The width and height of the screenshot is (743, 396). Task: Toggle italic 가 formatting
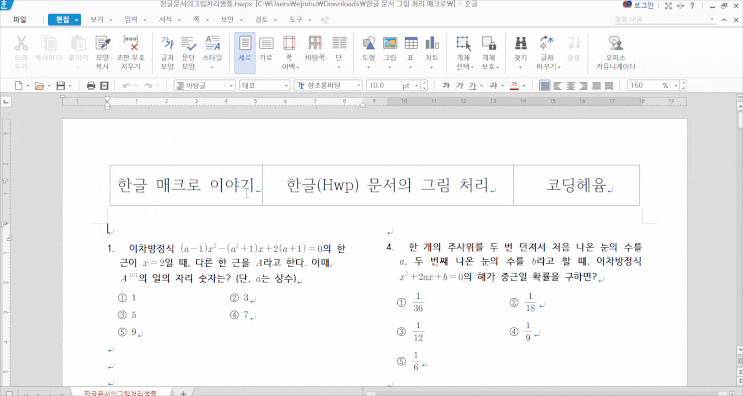coord(459,86)
